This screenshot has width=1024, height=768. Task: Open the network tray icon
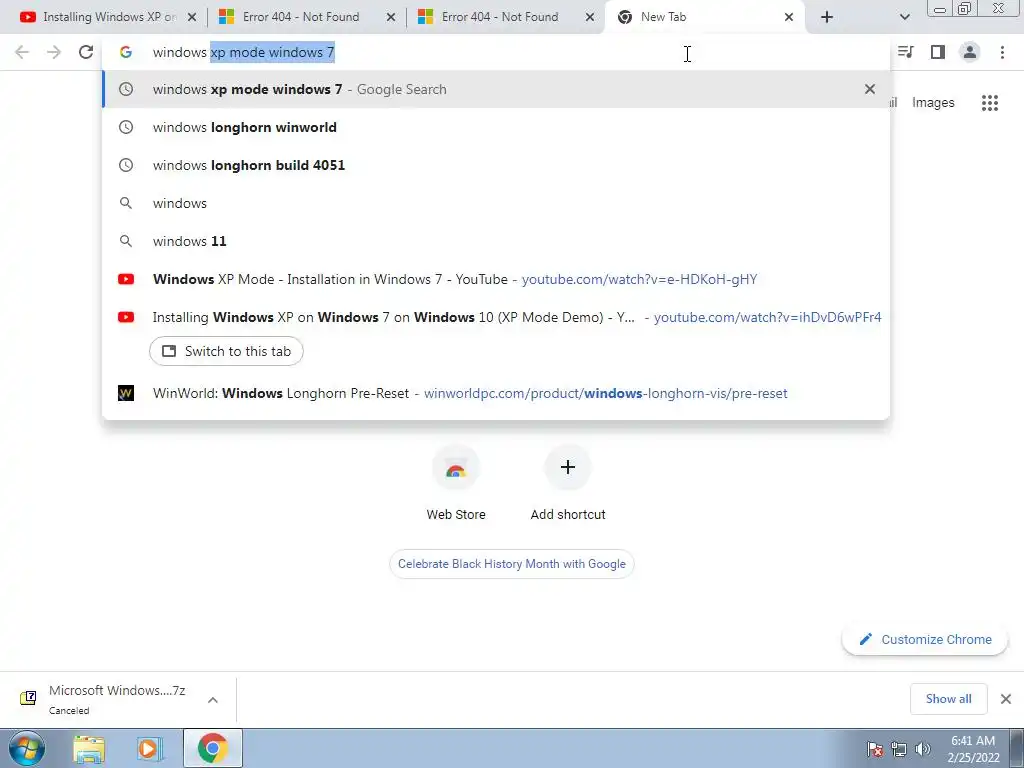point(899,749)
